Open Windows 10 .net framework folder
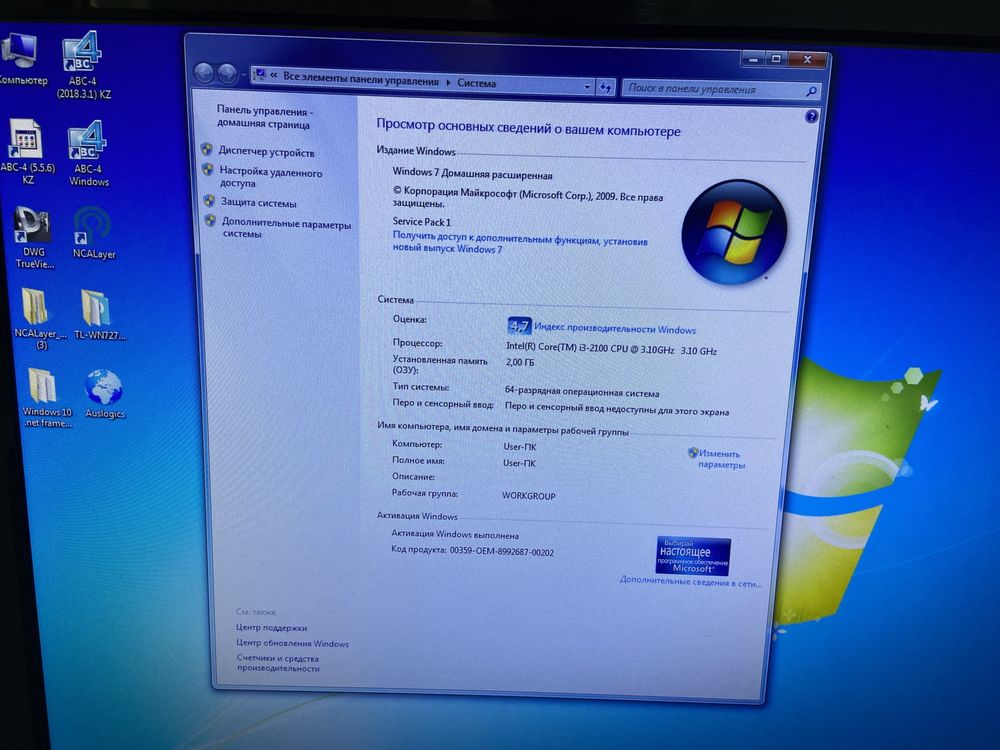Screen dimensions: 1000x750 46,397
